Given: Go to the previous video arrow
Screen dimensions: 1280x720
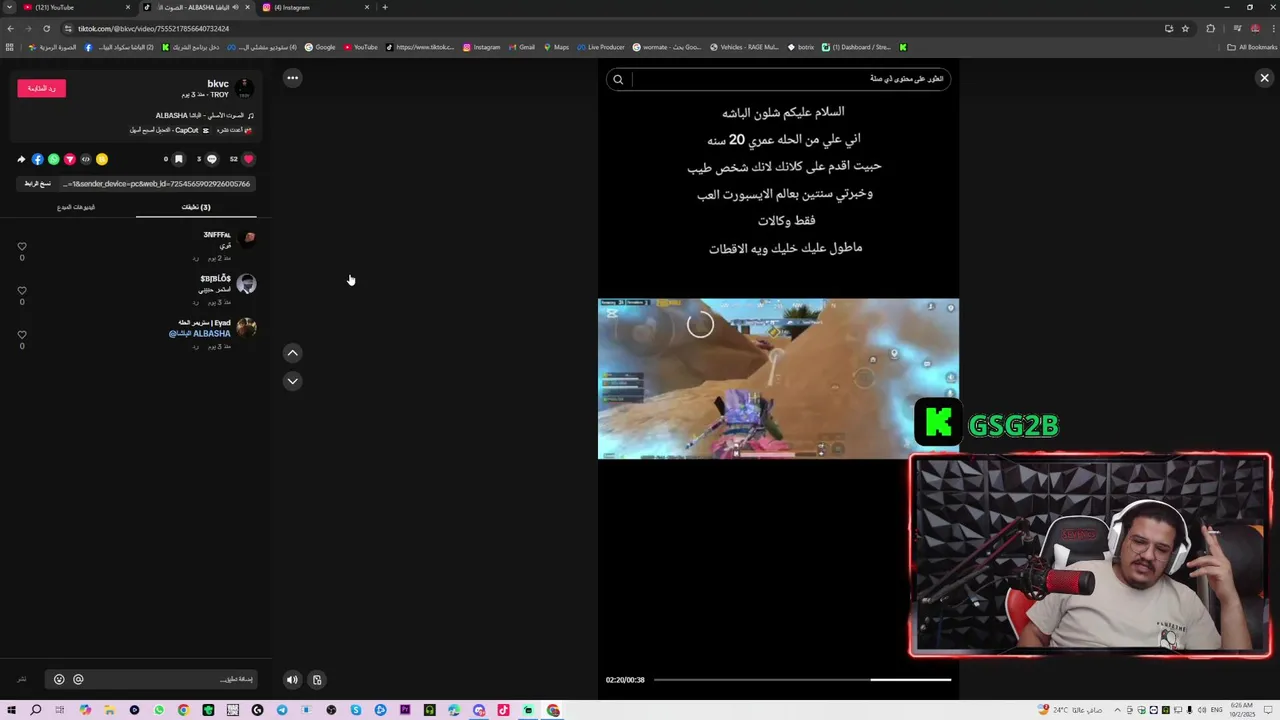Looking at the screenshot, I should [x=292, y=352].
